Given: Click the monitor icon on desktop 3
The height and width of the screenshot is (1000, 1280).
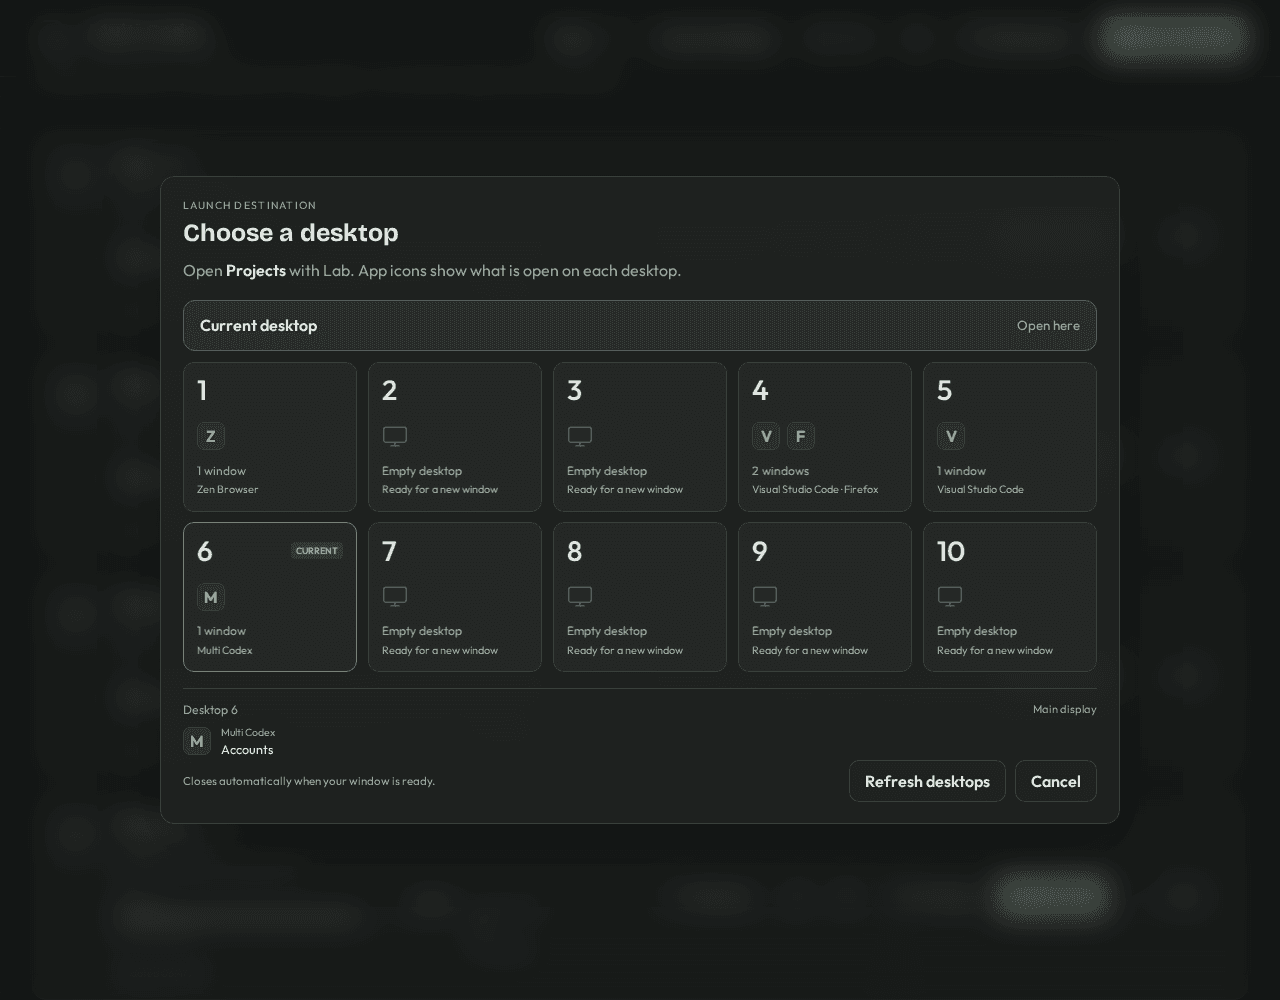Looking at the screenshot, I should pyautogui.click(x=580, y=437).
